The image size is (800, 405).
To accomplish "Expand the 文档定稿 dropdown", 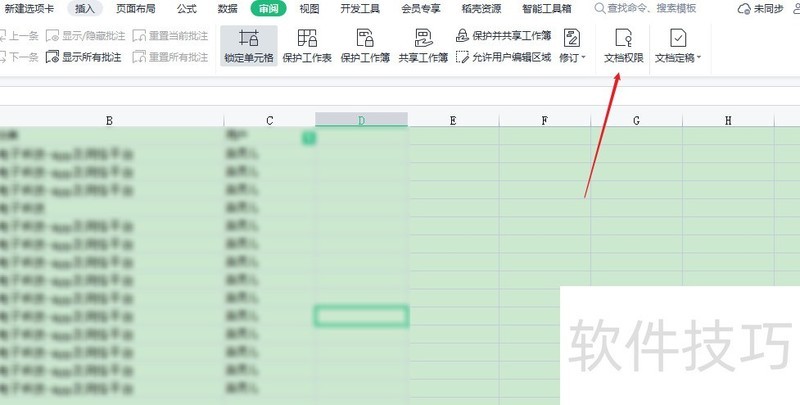I will 678,46.
